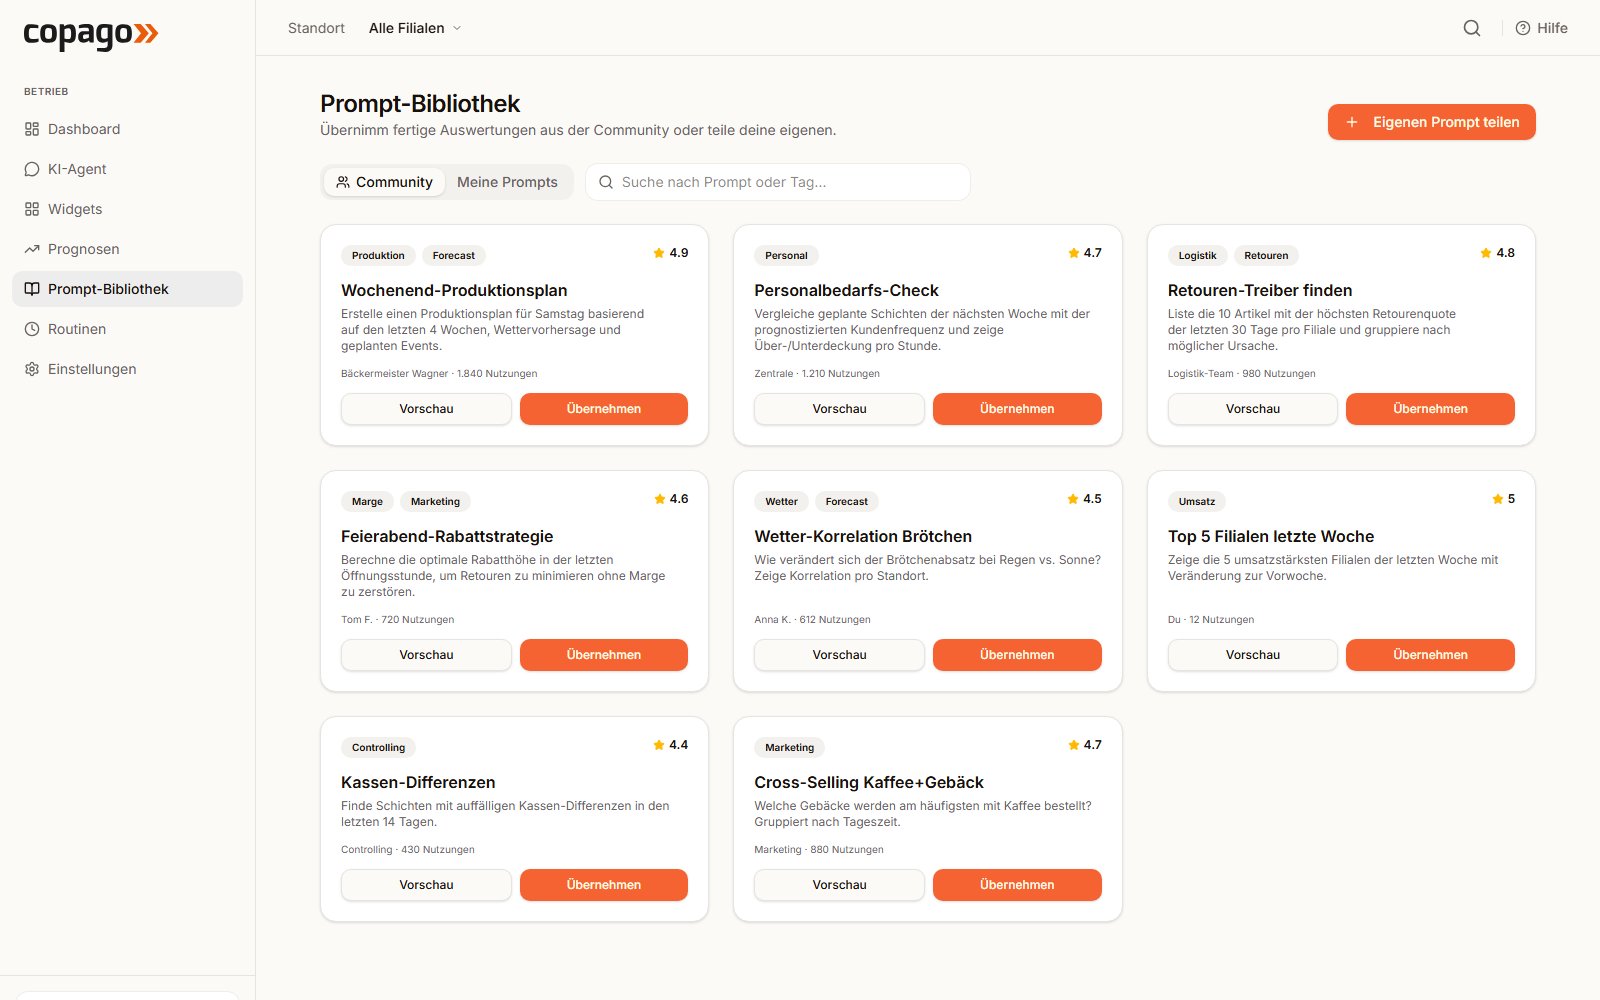This screenshot has width=1600, height=1000.
Task: Click Übernehmen on Wochenend-Produktionsplan card
Action: click(x=604, y=409)
